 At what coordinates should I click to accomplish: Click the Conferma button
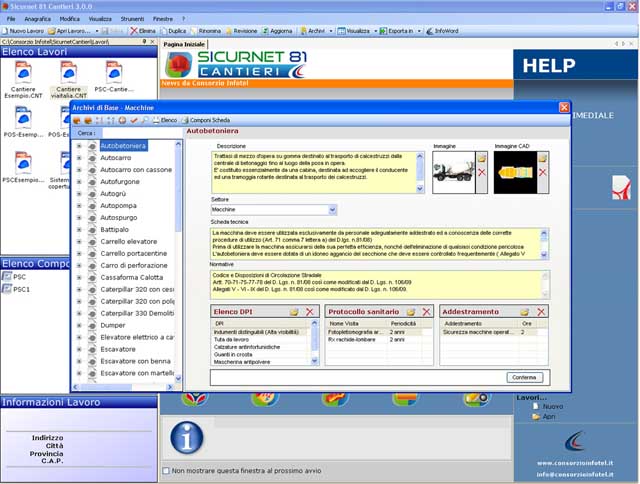[x=524, y=377]
